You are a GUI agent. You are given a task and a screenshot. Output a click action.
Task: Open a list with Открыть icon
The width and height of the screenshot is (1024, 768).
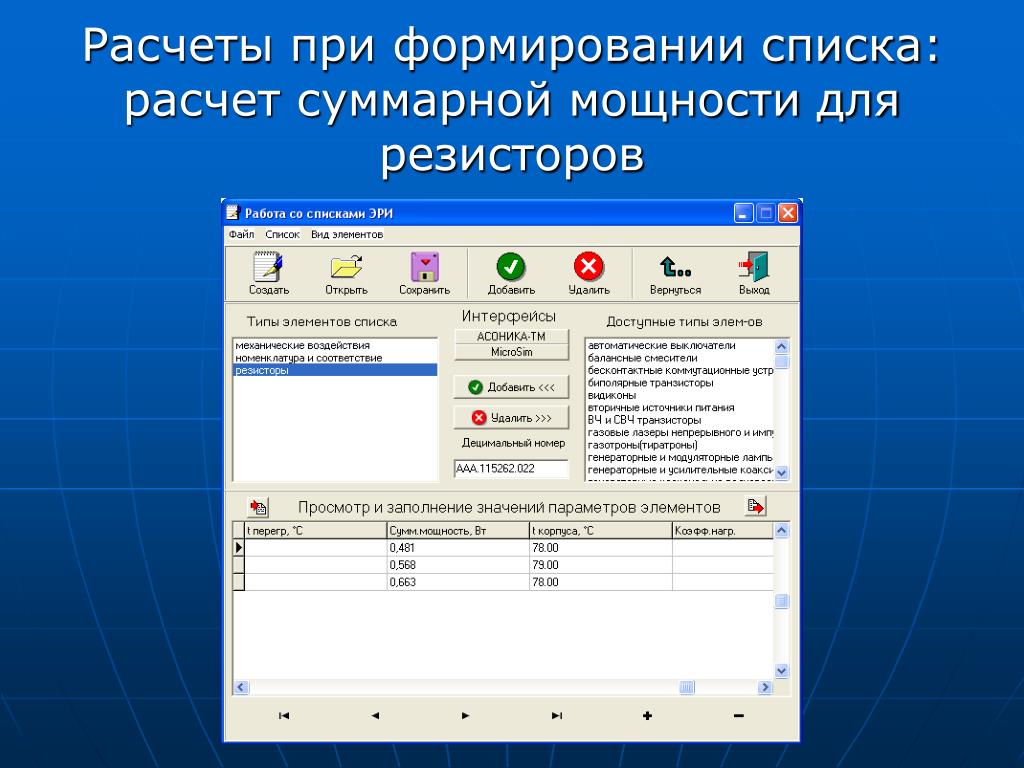coord(346,274)
